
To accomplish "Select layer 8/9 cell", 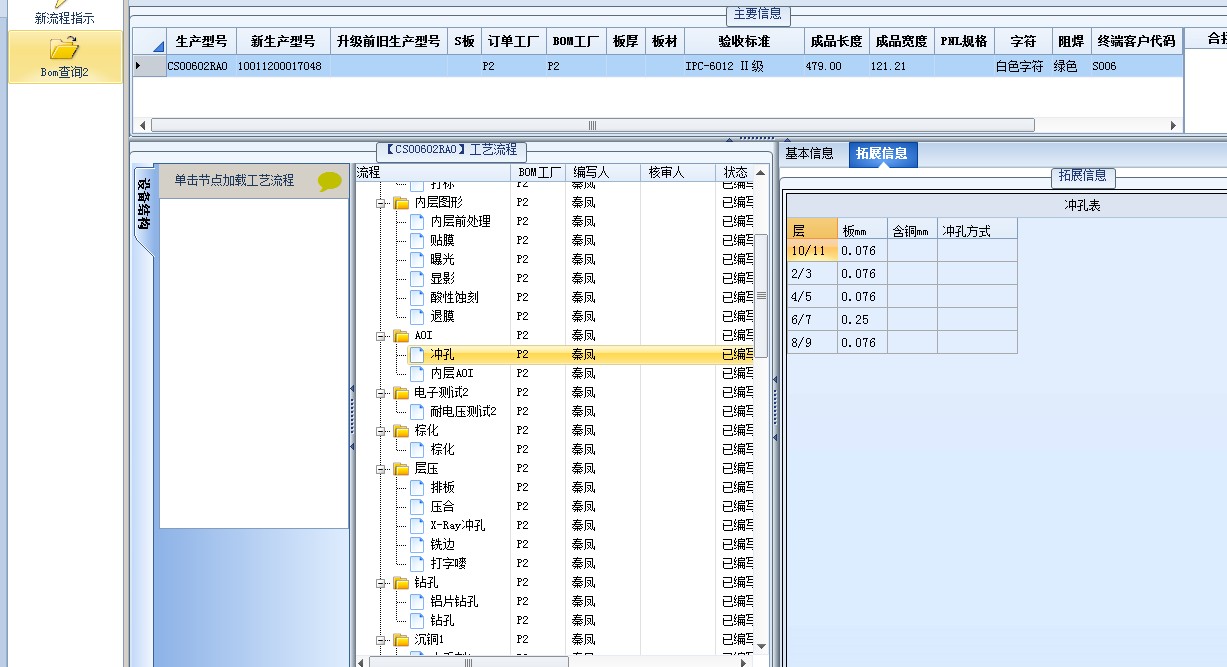I will tap(812, 342).
